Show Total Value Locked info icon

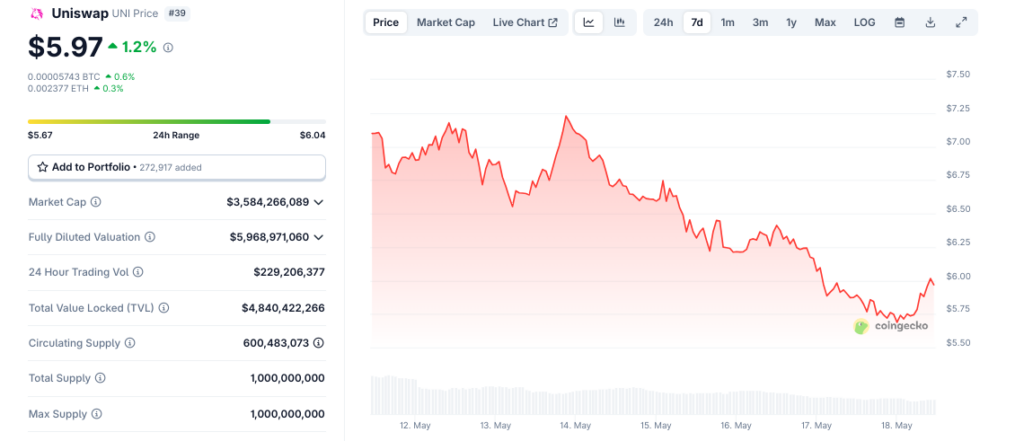[x=163, y=308]
